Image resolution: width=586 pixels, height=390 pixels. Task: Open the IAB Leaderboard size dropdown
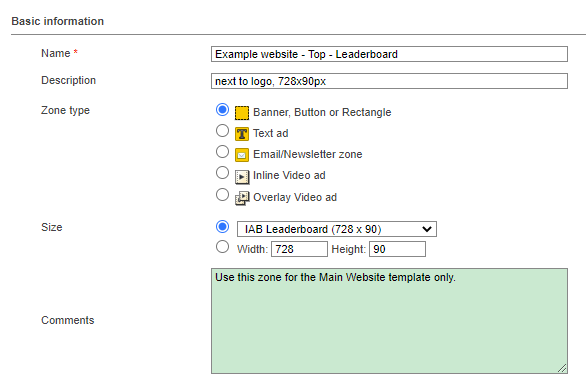(337, 229)
